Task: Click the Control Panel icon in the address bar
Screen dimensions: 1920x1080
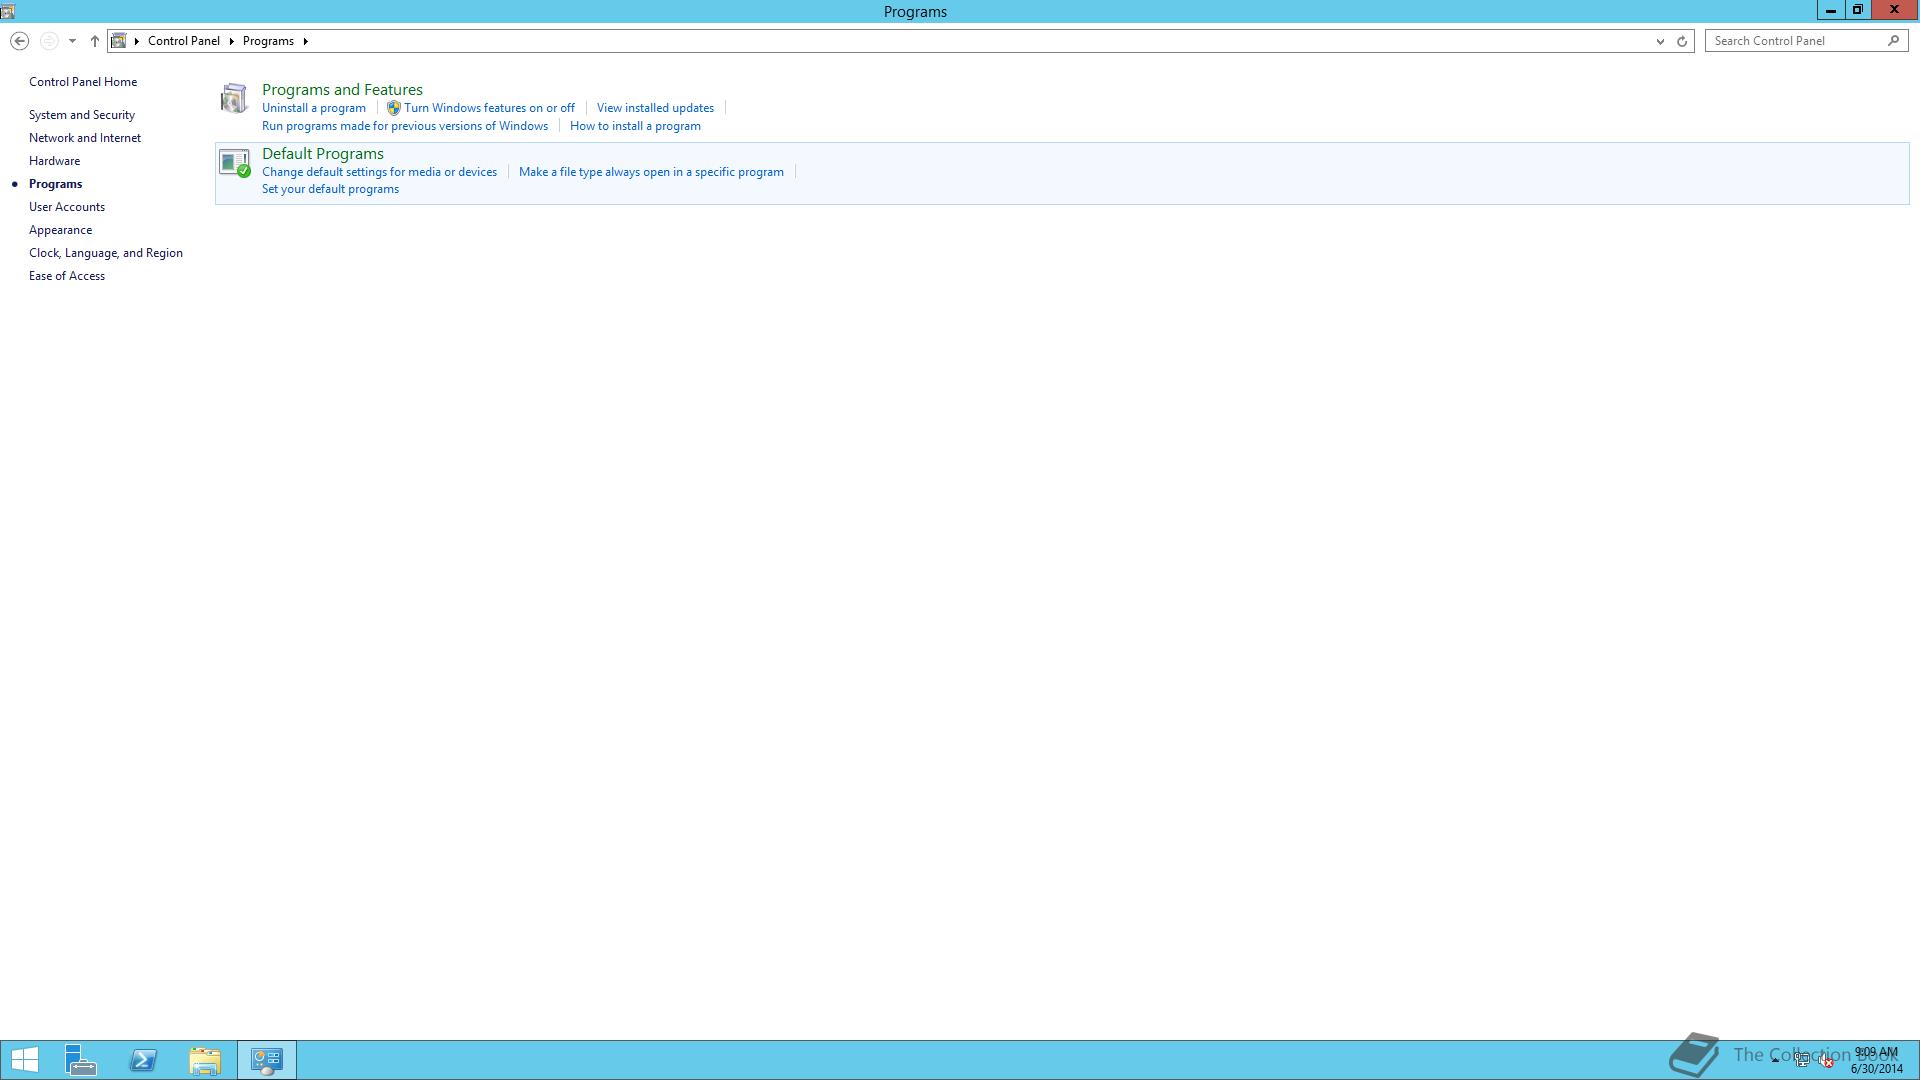Action: (119, 41)
